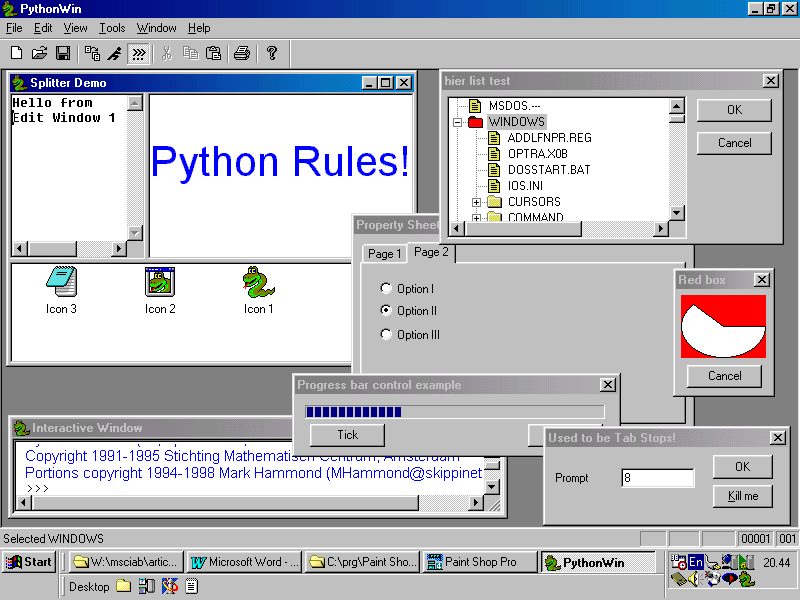Select IOS.INI in the tree
The image size is (800, 600).
click(525, 186)
